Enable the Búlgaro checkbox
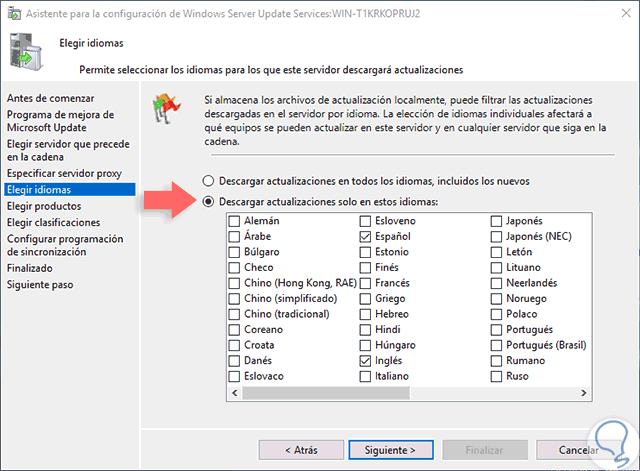Image resolution: width=640 pixels, height=471 pixels. tap(234, 252)
